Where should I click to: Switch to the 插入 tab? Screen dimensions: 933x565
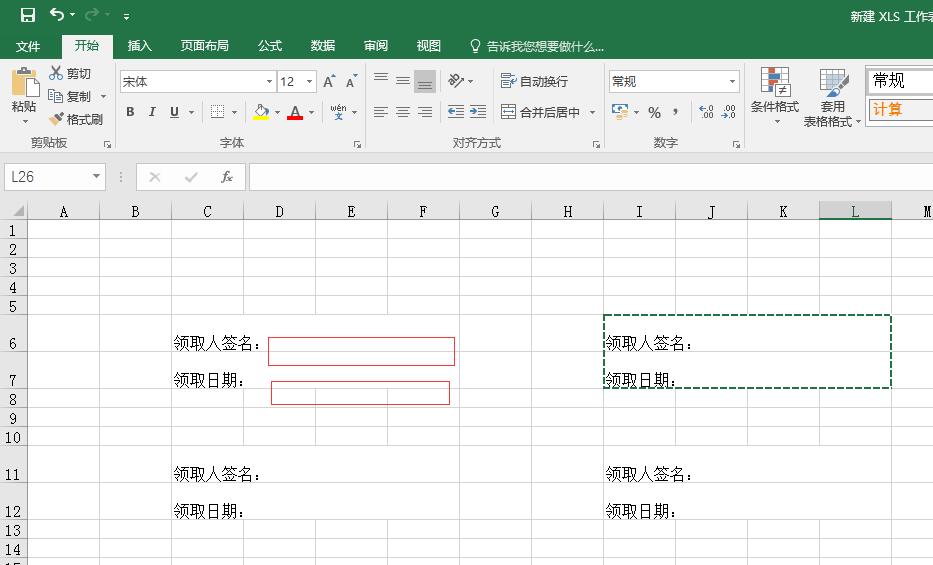click(x=140, y=46)
